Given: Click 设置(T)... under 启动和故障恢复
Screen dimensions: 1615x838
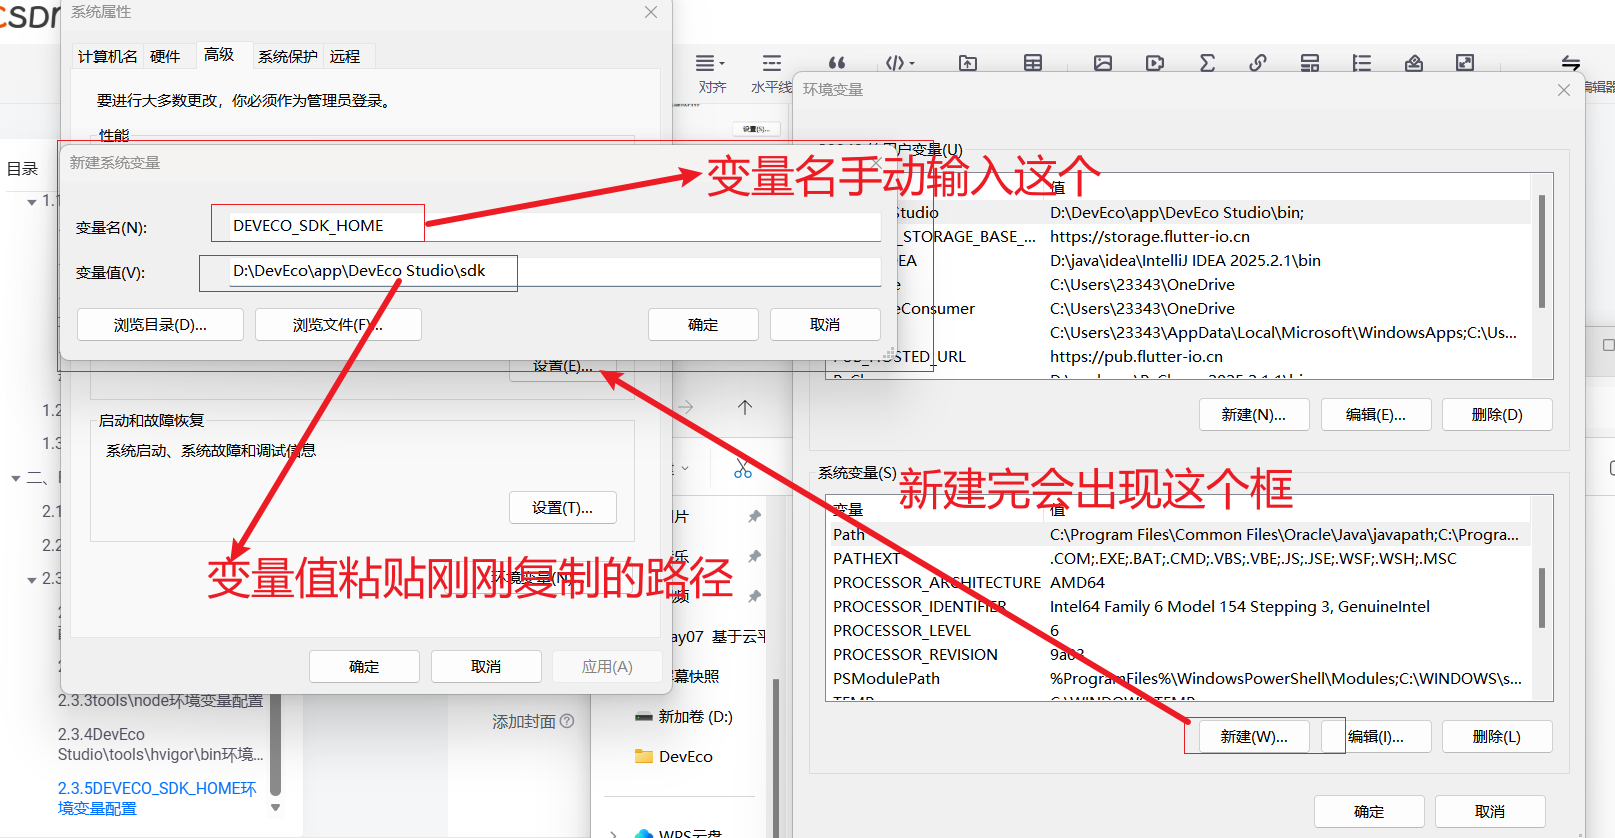Looking at the screenshot, I should [x=563, y=508].
